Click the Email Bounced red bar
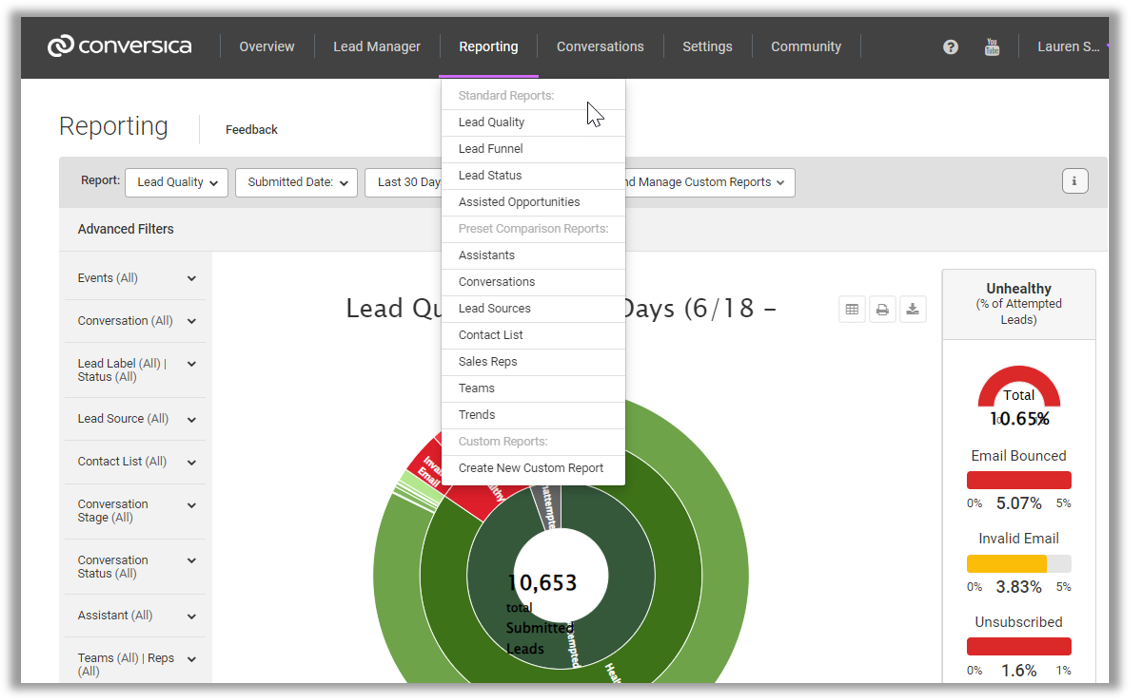This screenshot has height=700, width=1130. click(1019, 480)
